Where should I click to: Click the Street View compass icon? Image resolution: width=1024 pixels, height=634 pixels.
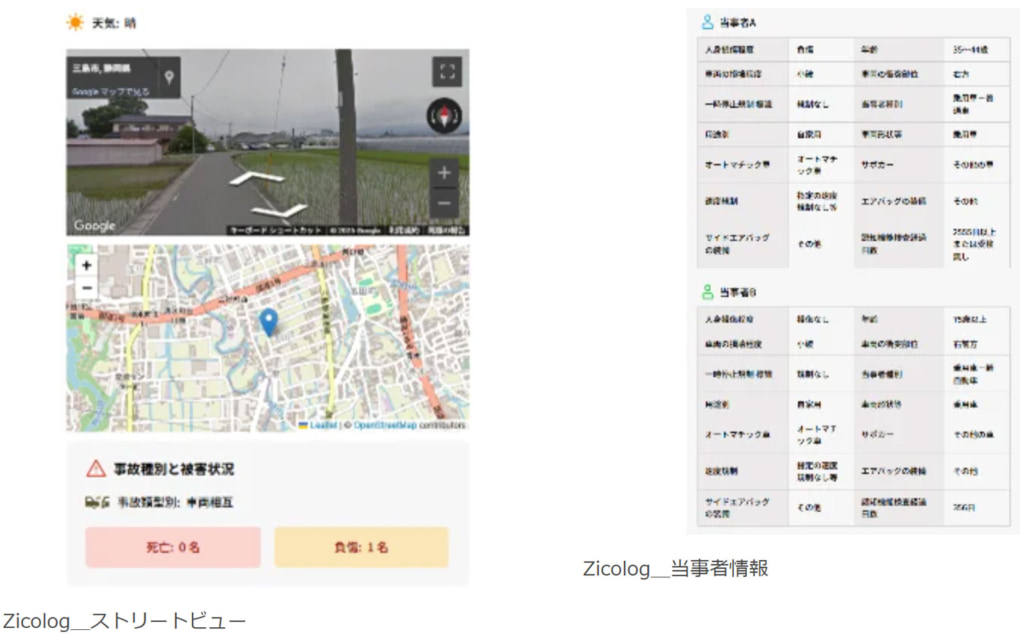tap(443, 116)
